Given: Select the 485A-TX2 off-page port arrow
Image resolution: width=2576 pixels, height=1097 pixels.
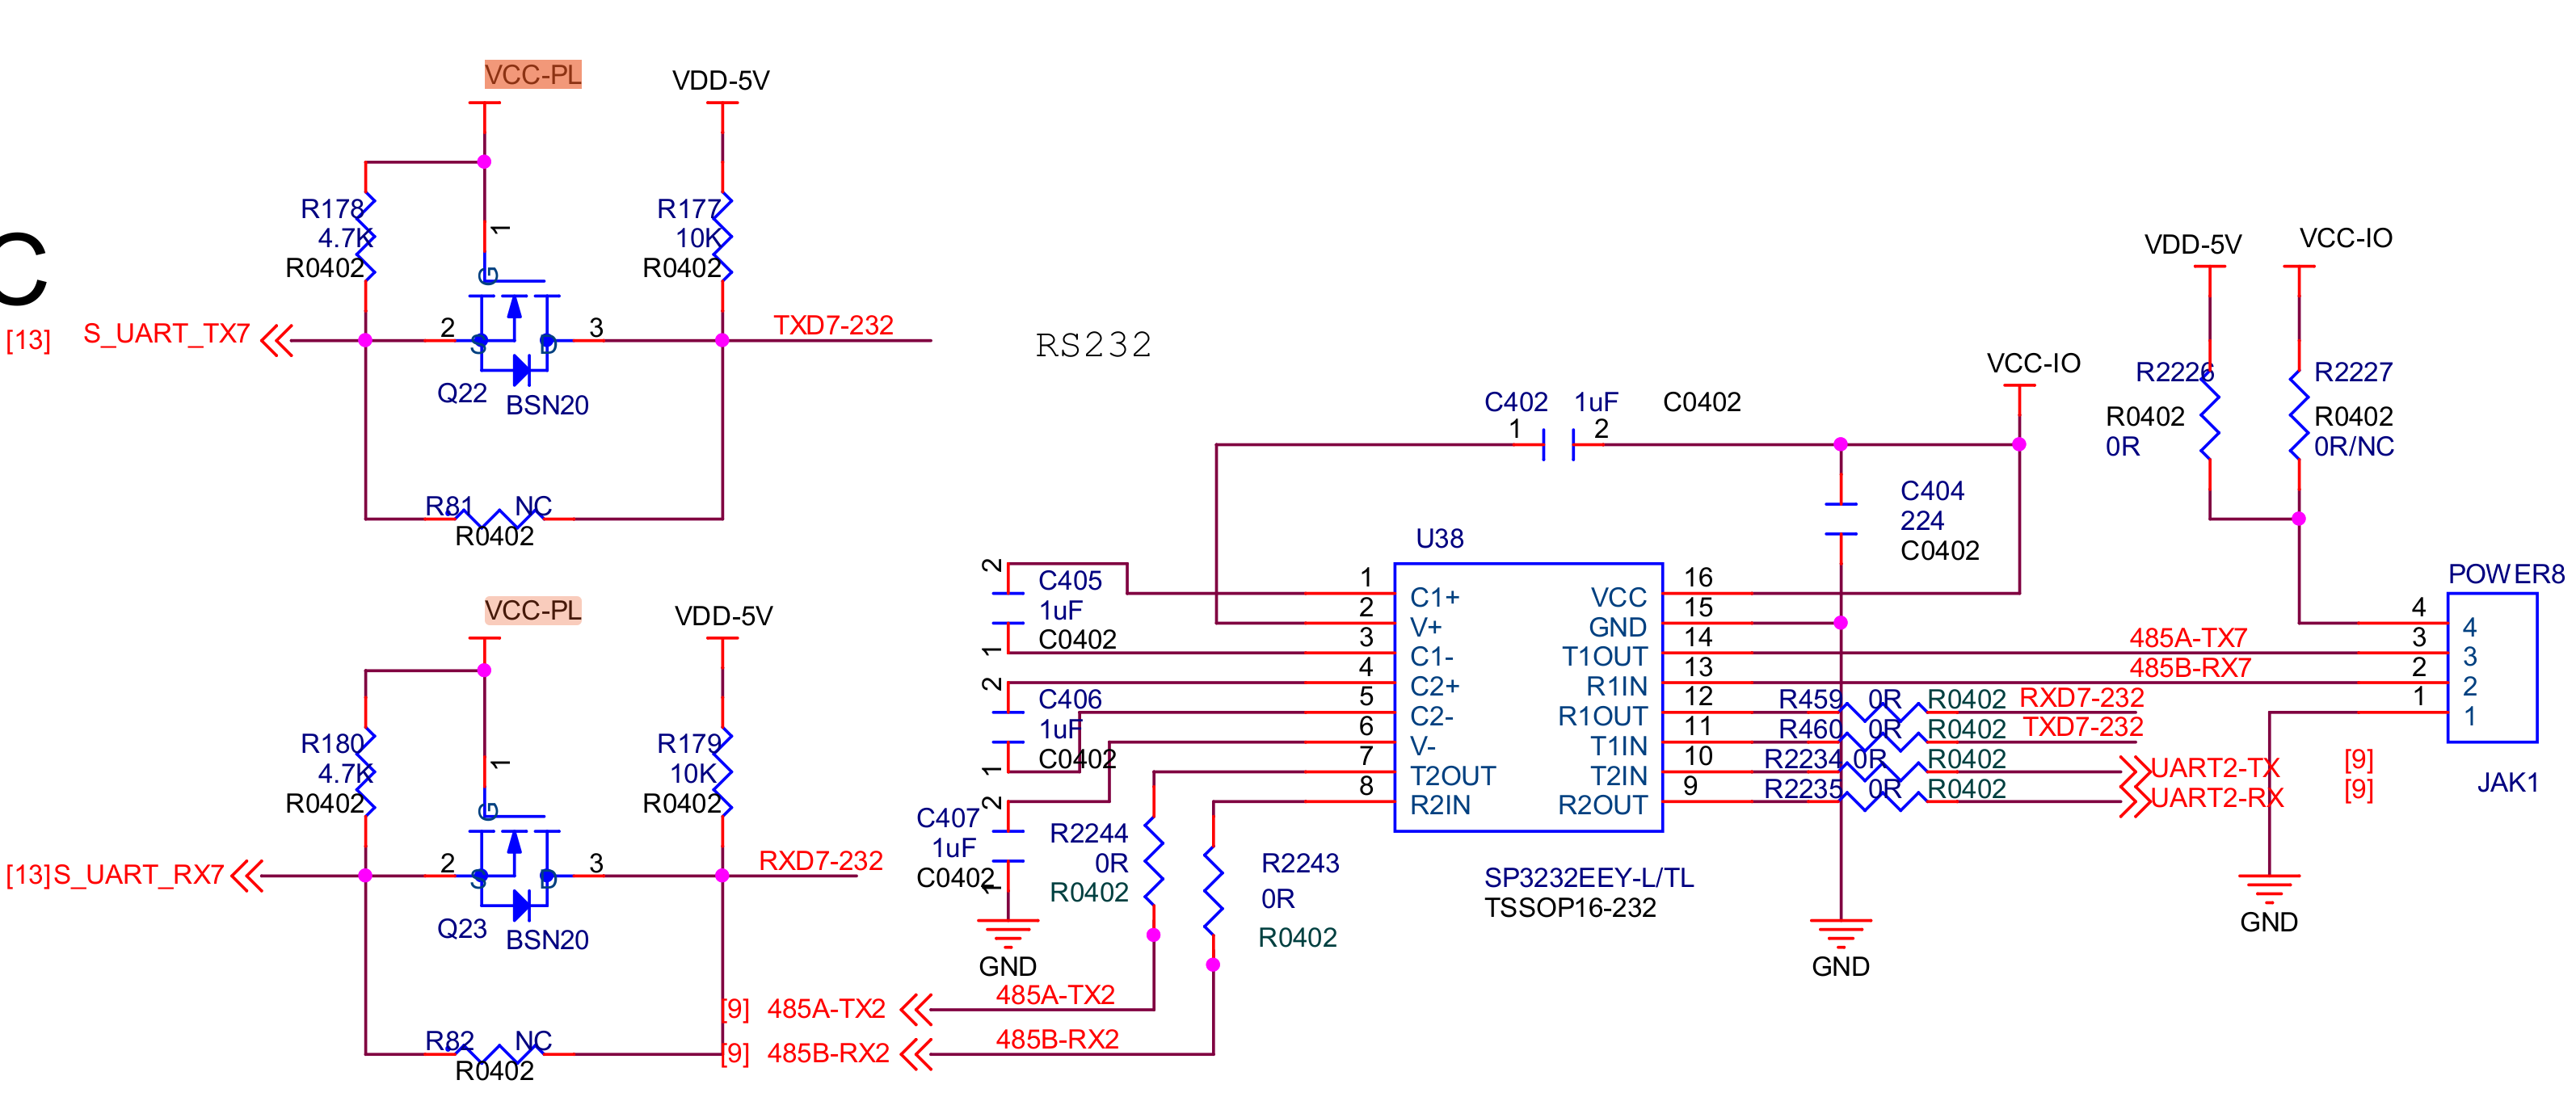Looking at the screenshot, I should click(916, 1009).
